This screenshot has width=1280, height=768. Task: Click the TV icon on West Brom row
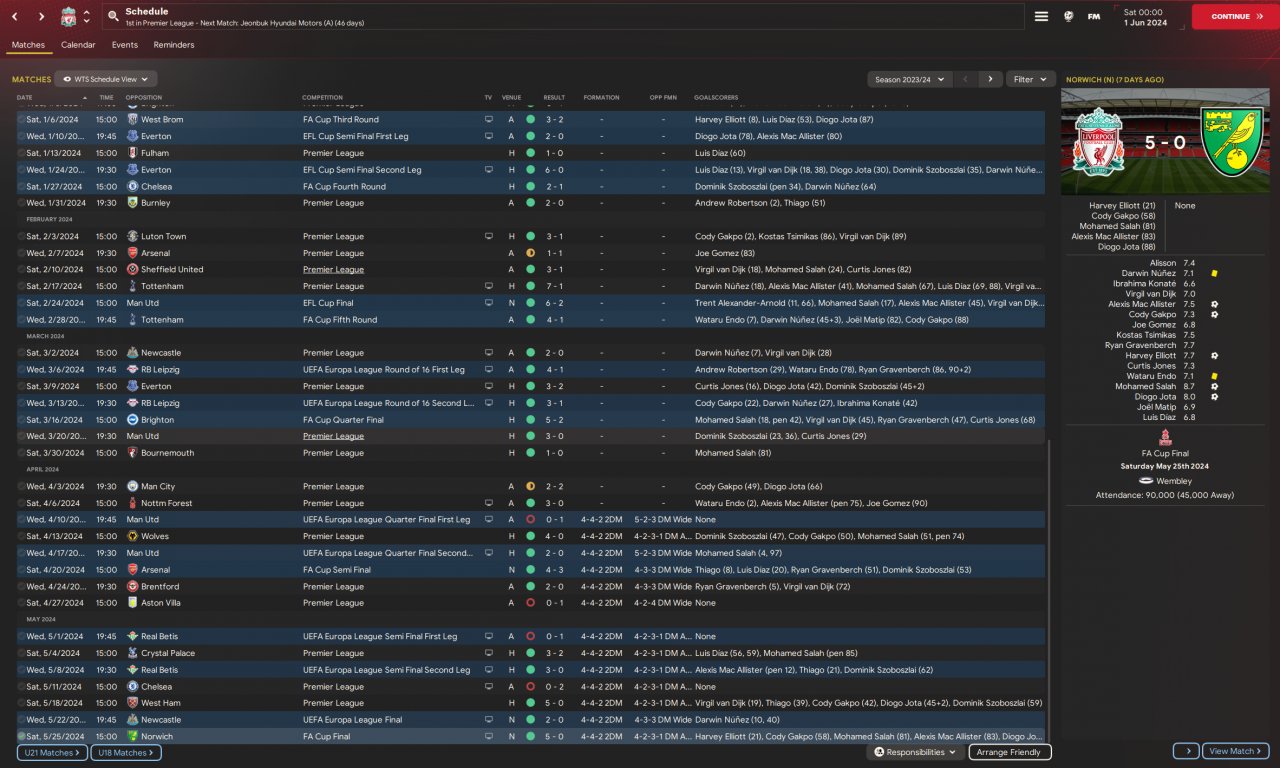coord(488,120)
